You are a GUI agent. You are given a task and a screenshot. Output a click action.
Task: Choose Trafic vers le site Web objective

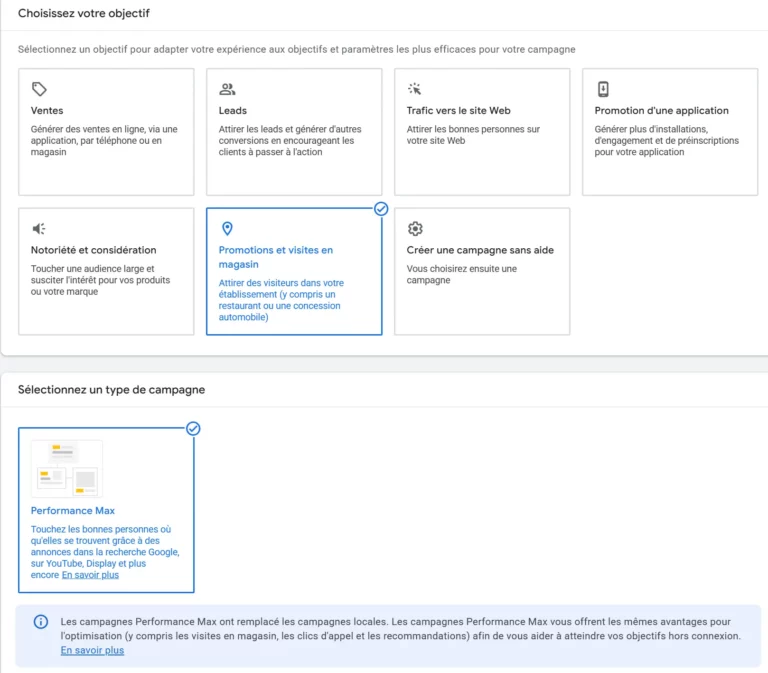point(458,111)
